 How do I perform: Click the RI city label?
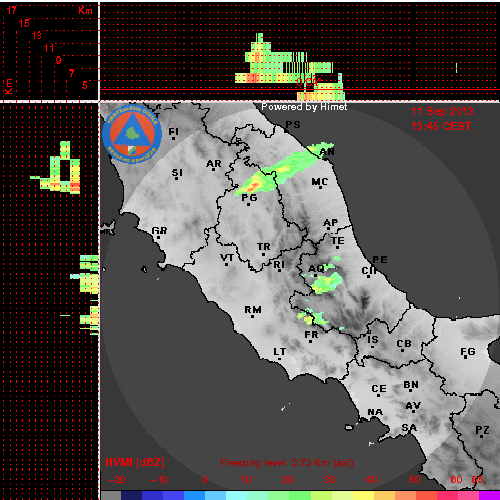[x=279, y=265]
